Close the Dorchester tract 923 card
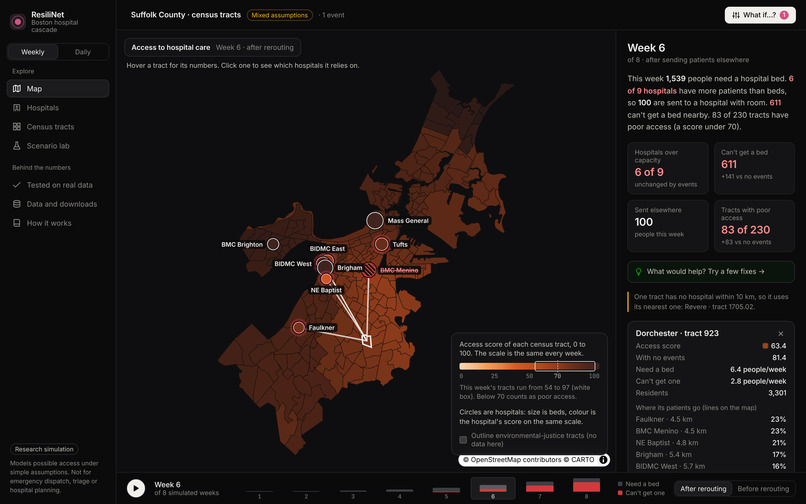Viewport: 806px width, 504px height. [x=781, y=333]
